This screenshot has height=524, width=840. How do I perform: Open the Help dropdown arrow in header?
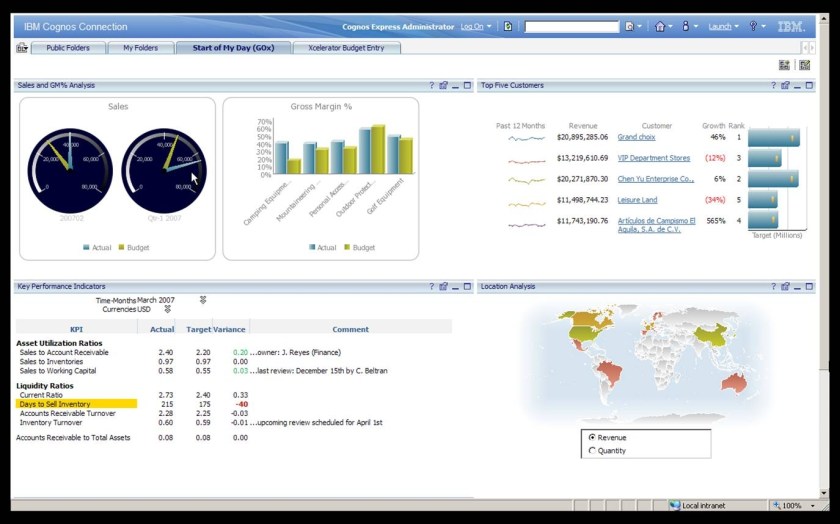763,27
